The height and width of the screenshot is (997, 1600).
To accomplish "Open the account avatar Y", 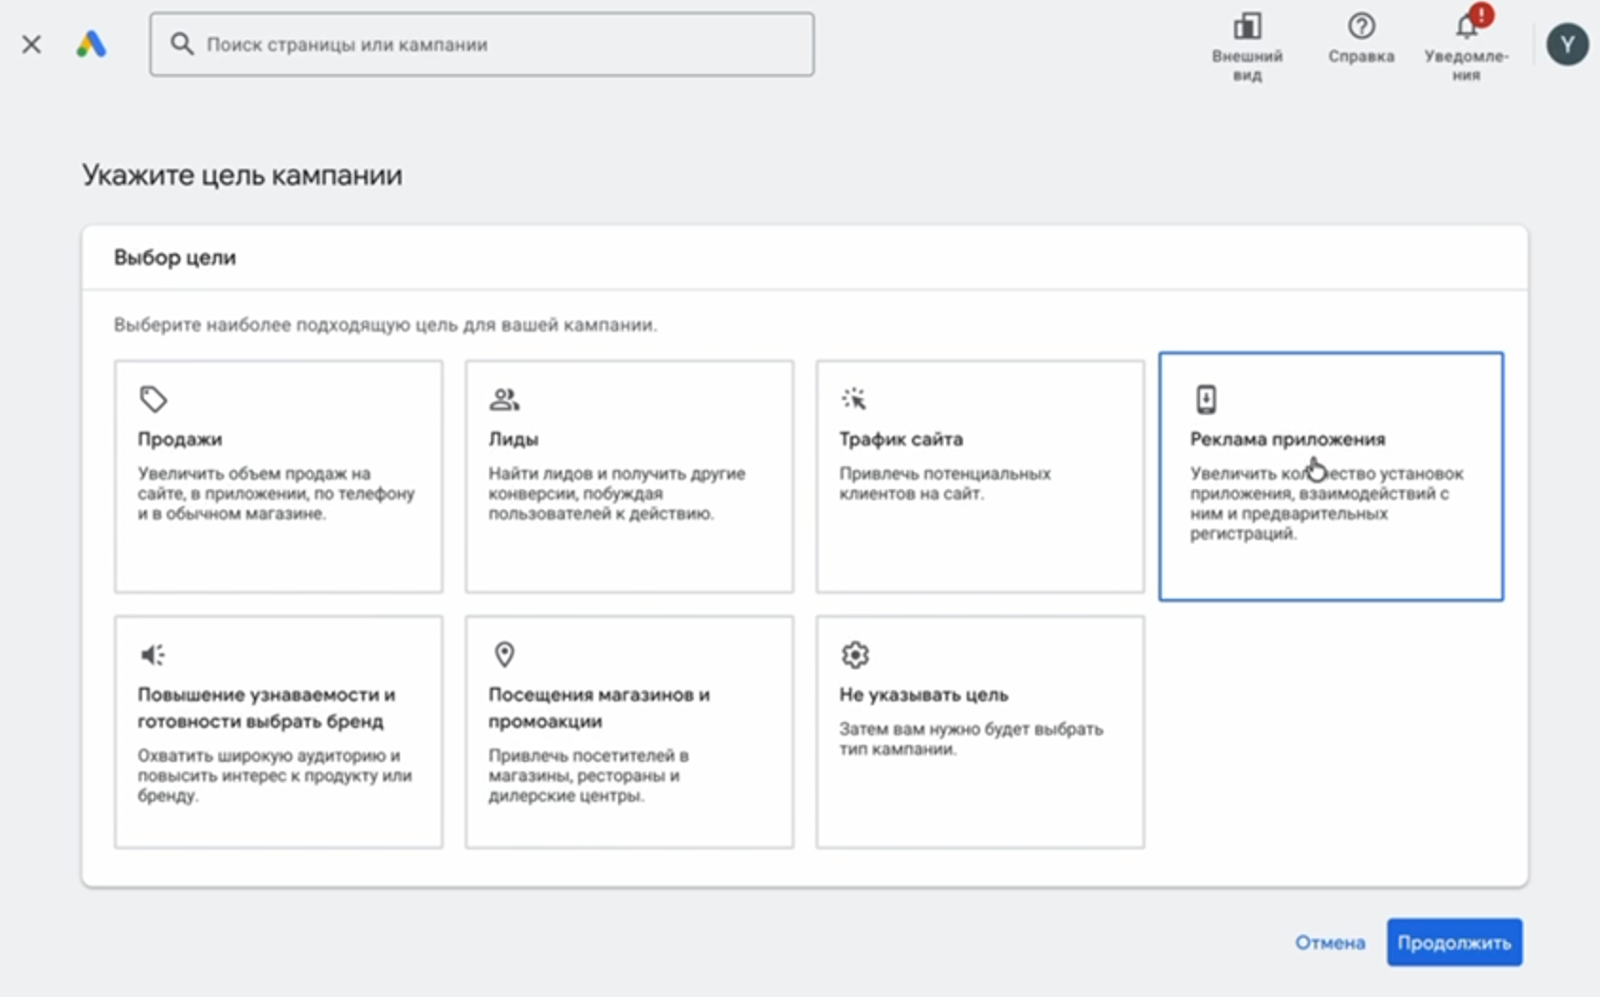I will click(x=1567, y=45).
